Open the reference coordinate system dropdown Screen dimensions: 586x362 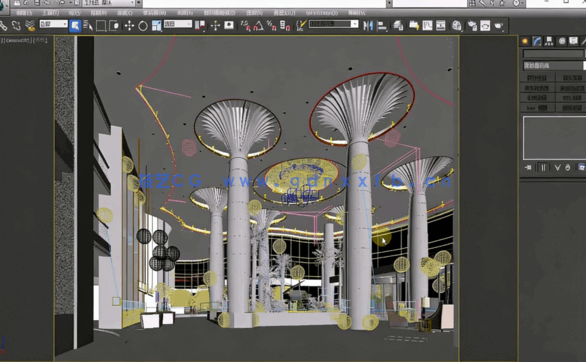pos(178,24)
